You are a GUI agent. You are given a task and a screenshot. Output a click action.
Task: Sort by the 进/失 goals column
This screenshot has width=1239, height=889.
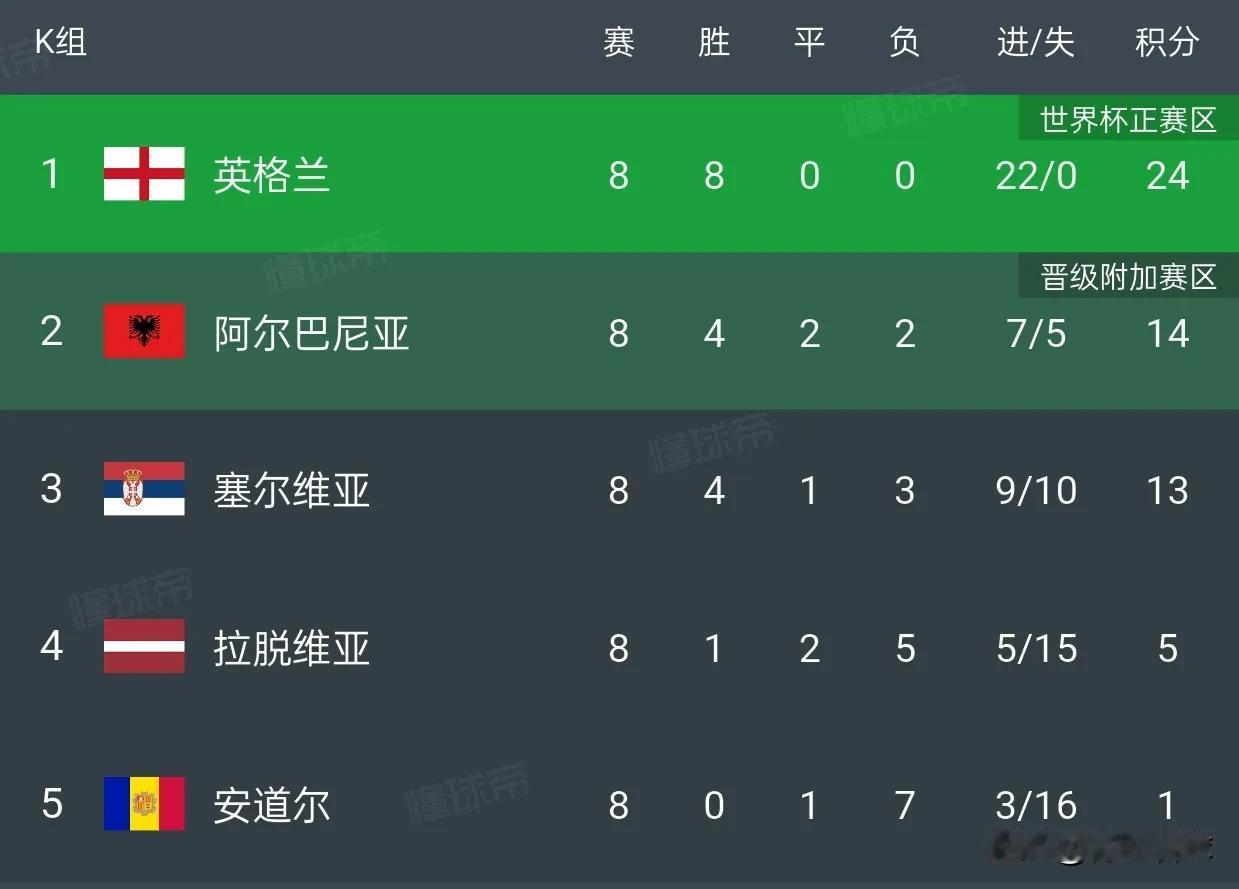[x=1037, y=42]
